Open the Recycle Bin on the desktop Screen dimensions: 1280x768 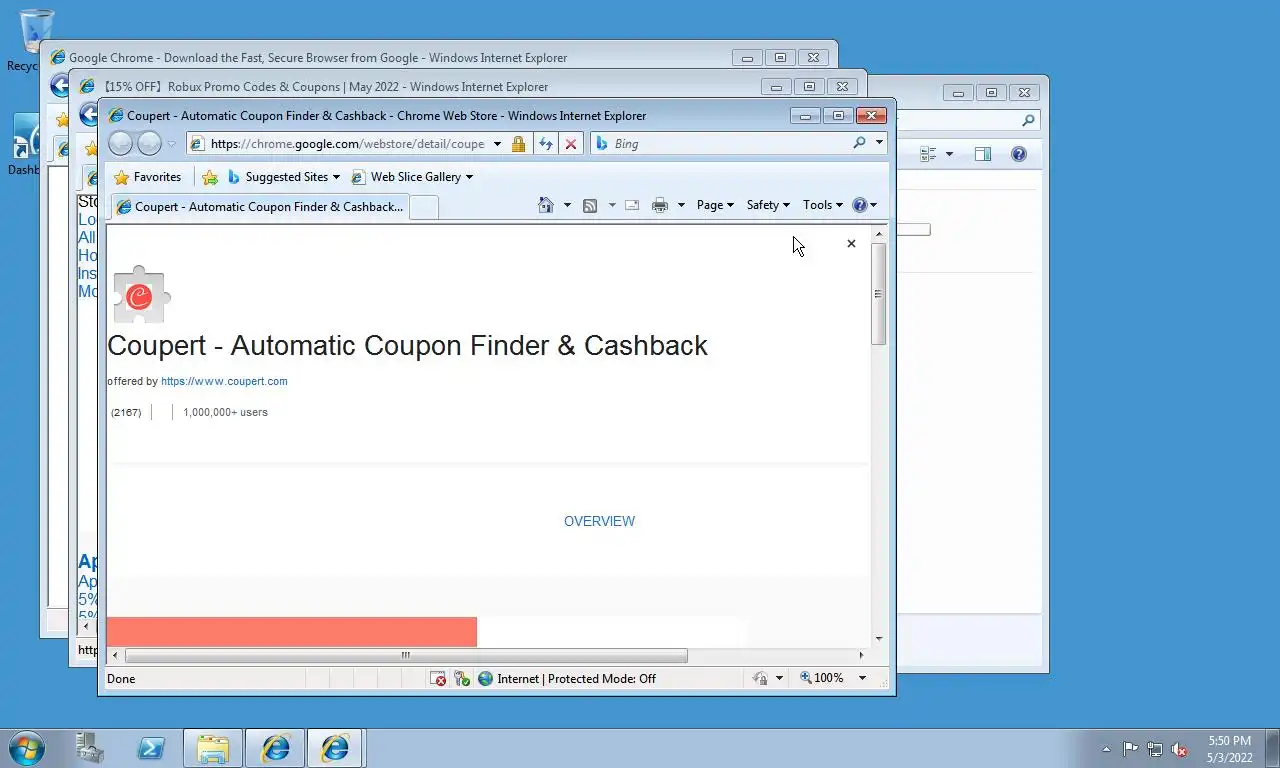coord(36,40)
